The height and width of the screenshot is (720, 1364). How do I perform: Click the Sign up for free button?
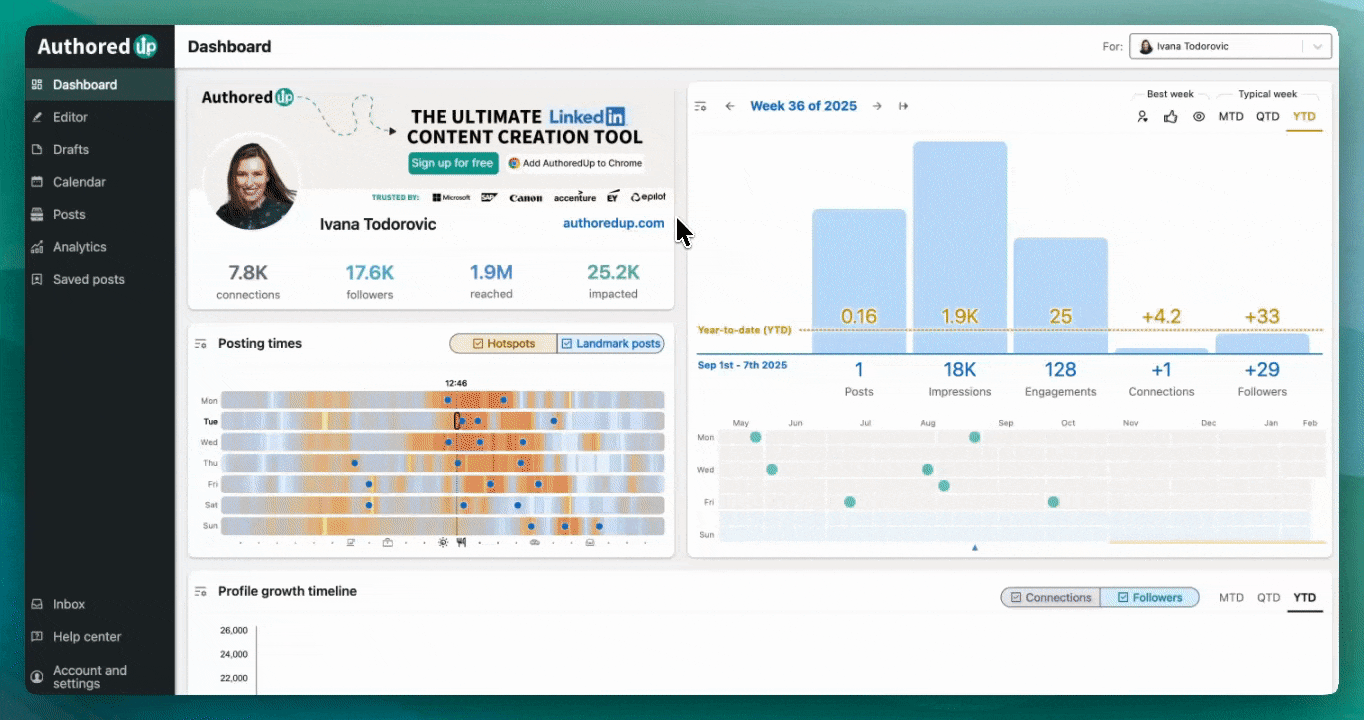click(x=453, y=163)
